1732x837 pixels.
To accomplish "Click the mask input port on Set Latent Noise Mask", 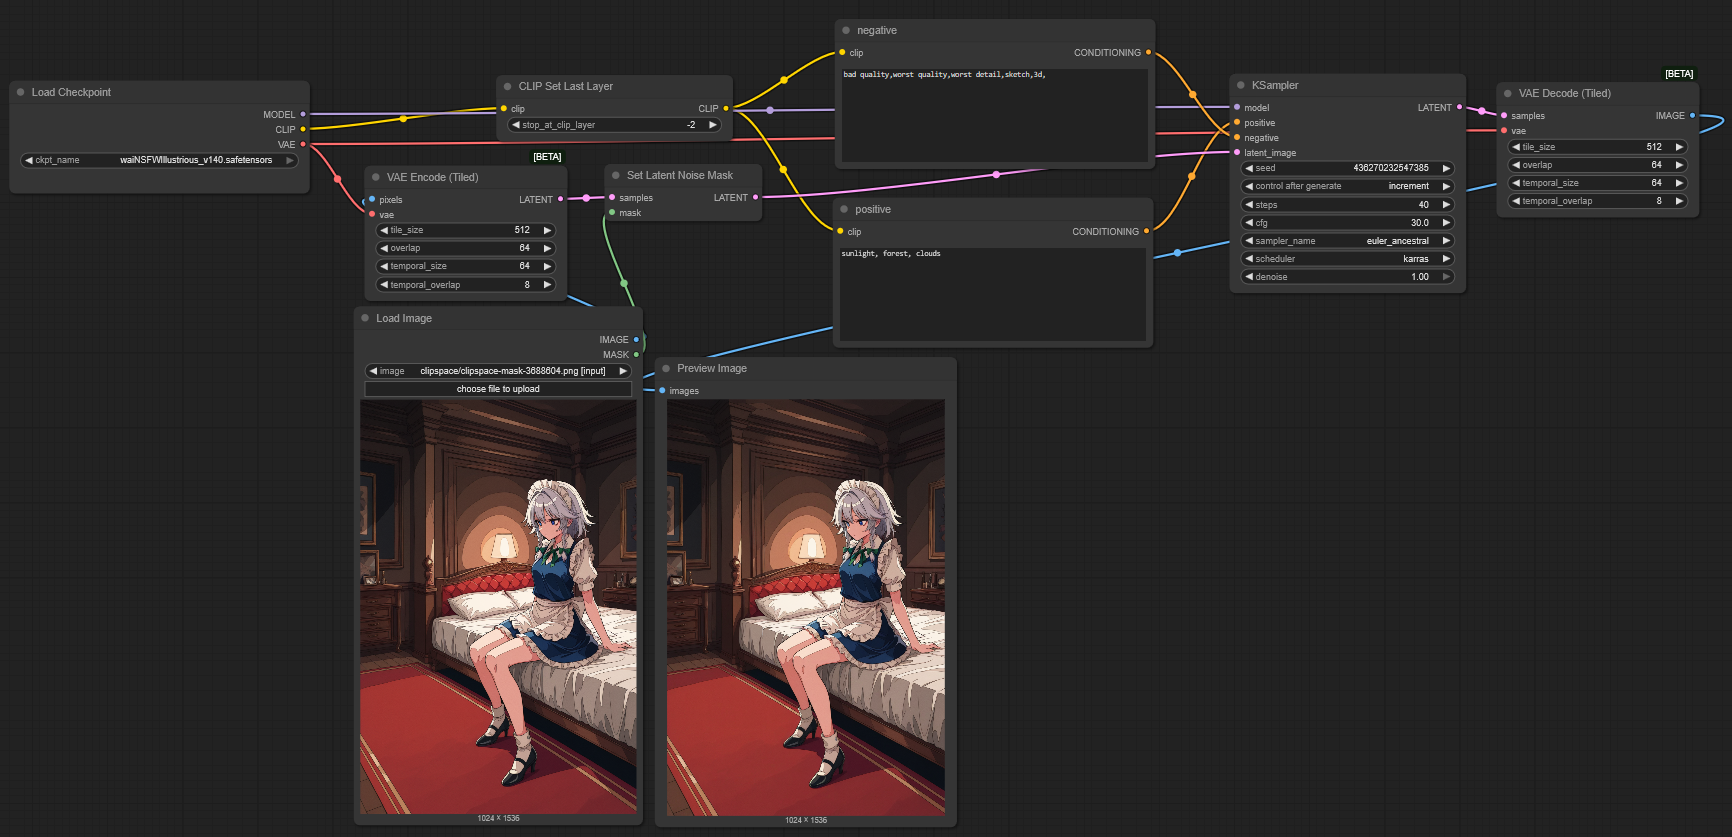I will click(x=612, y=212).
